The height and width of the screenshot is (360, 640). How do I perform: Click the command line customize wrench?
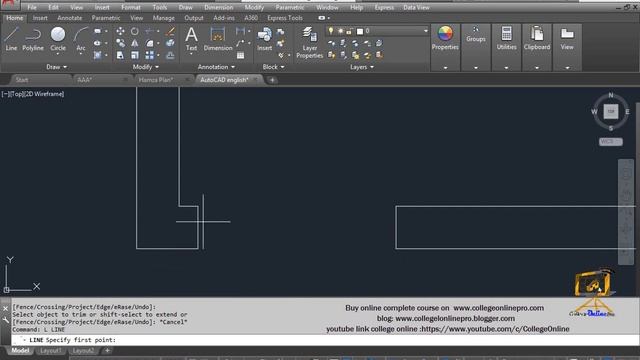click(x=6, y=320)
